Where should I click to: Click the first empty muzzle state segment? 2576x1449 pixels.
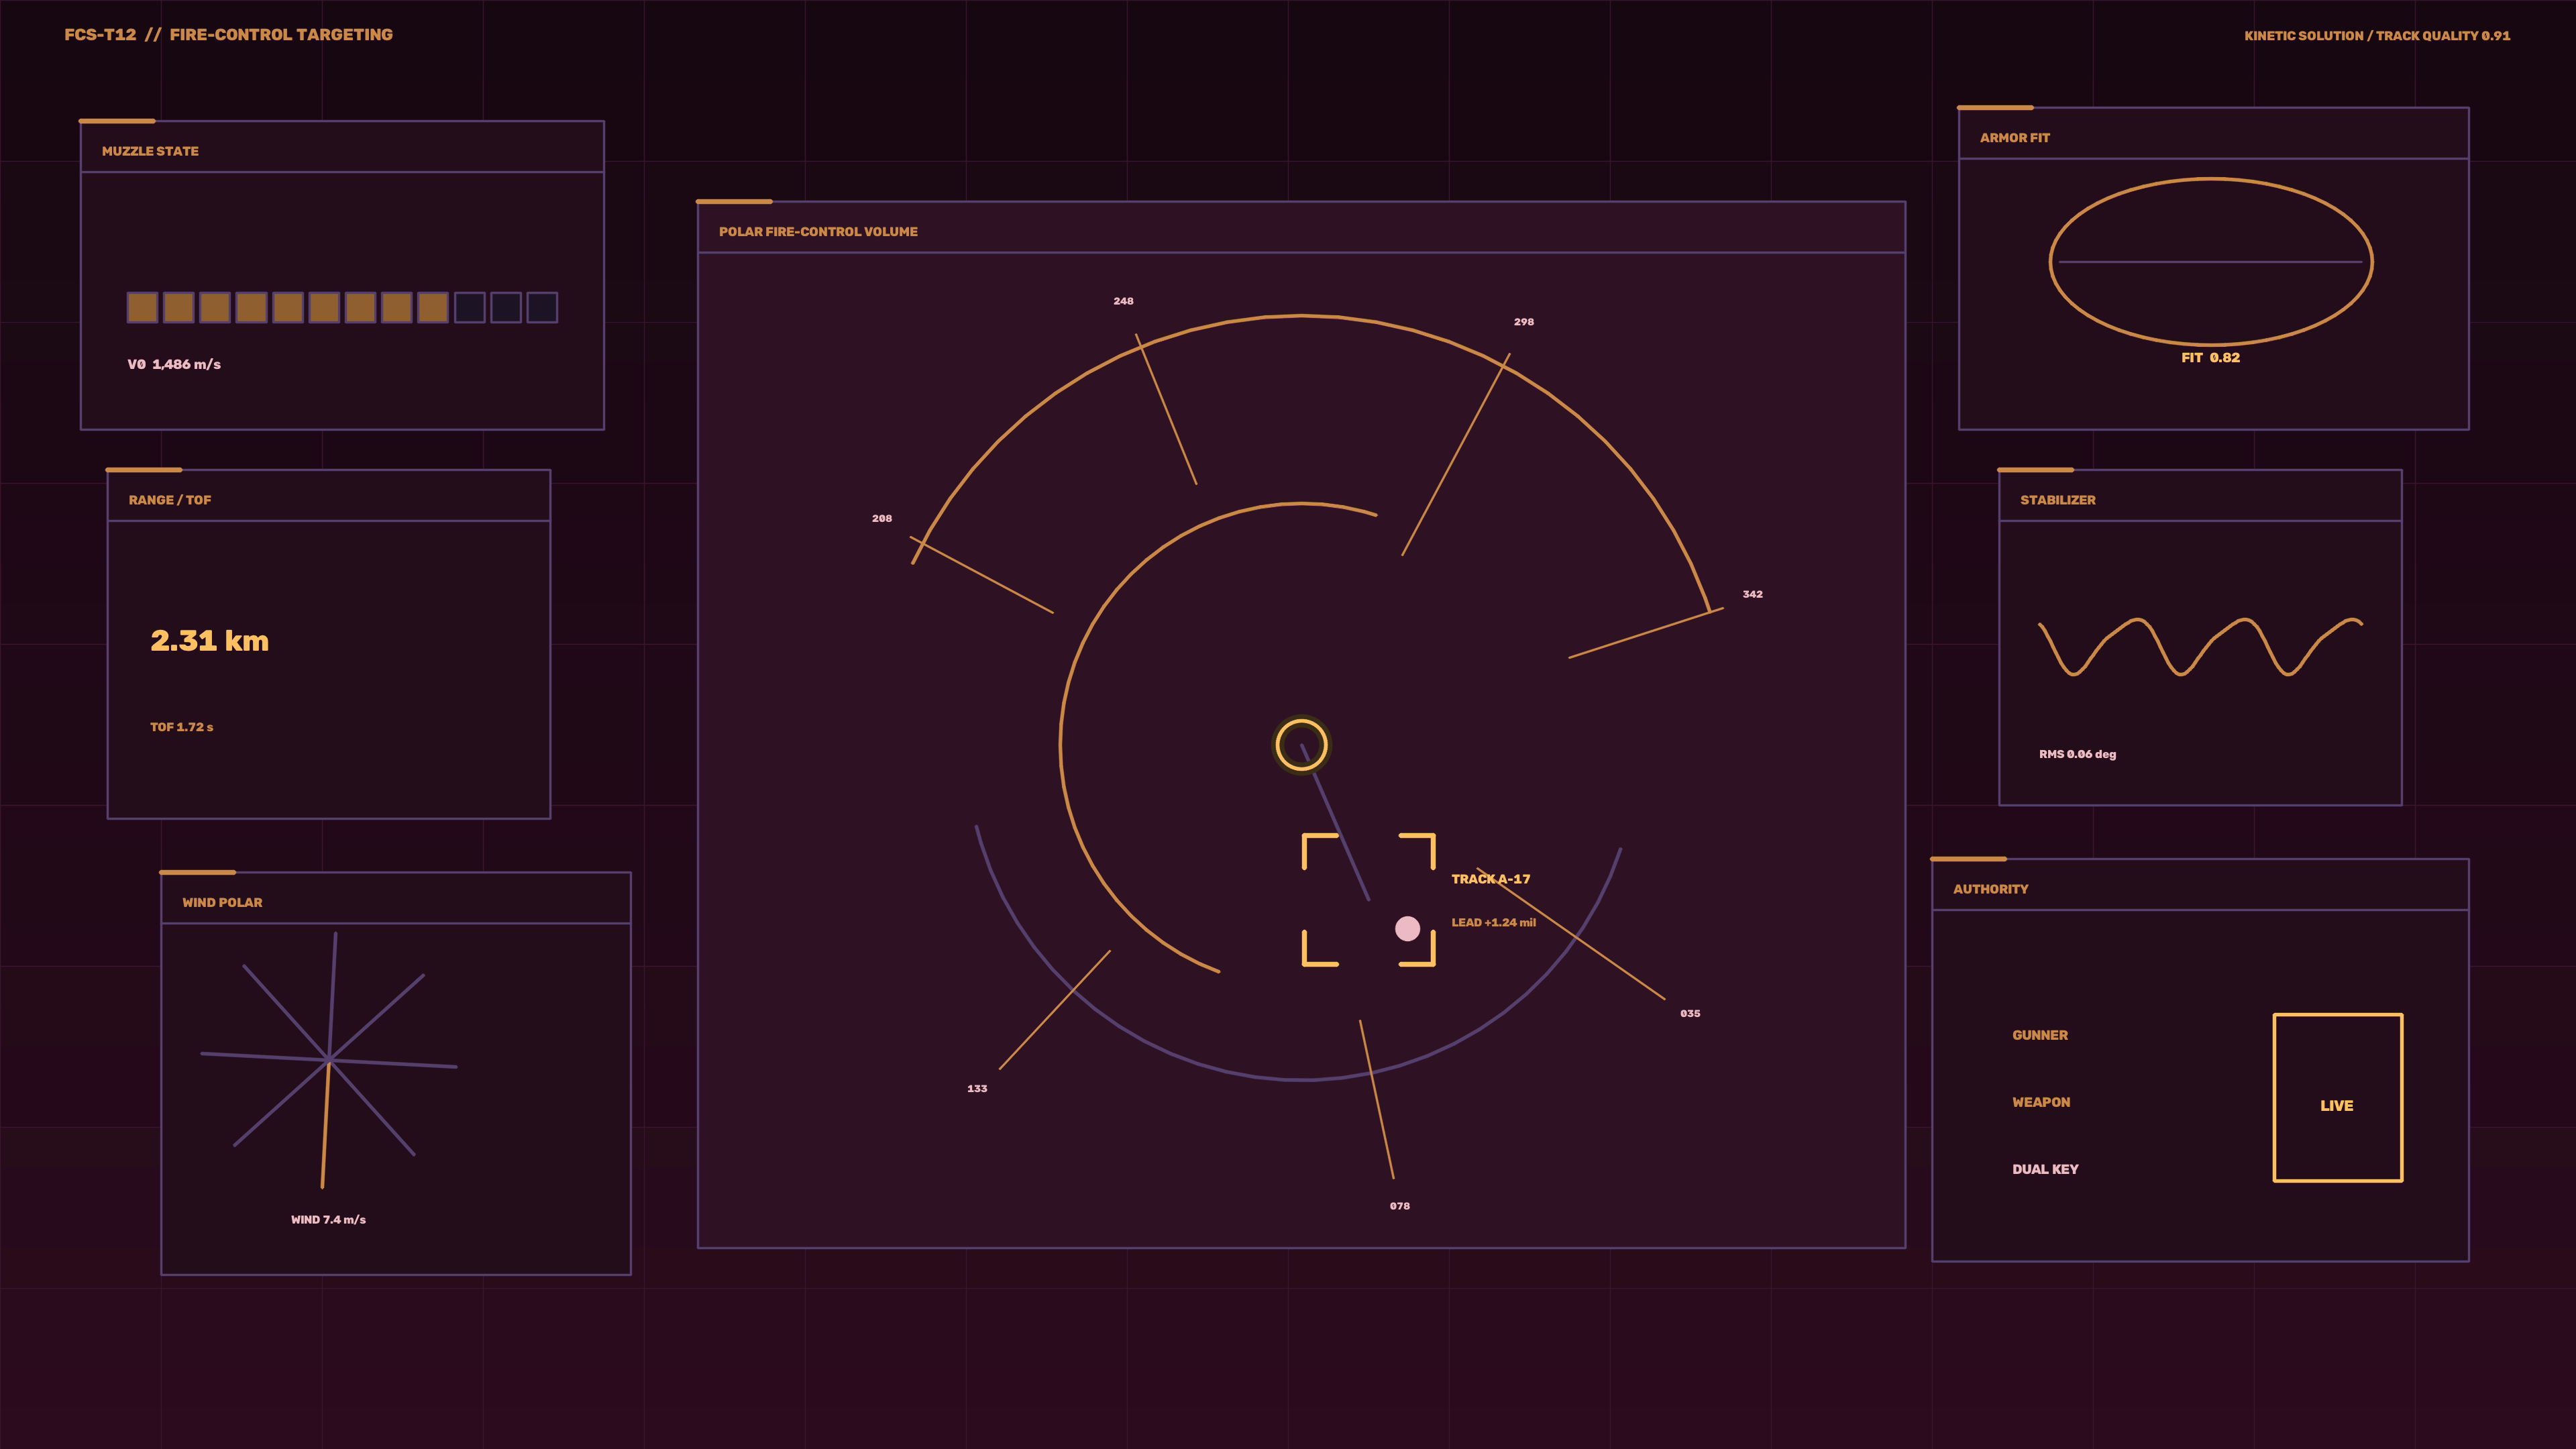point(469,307)
